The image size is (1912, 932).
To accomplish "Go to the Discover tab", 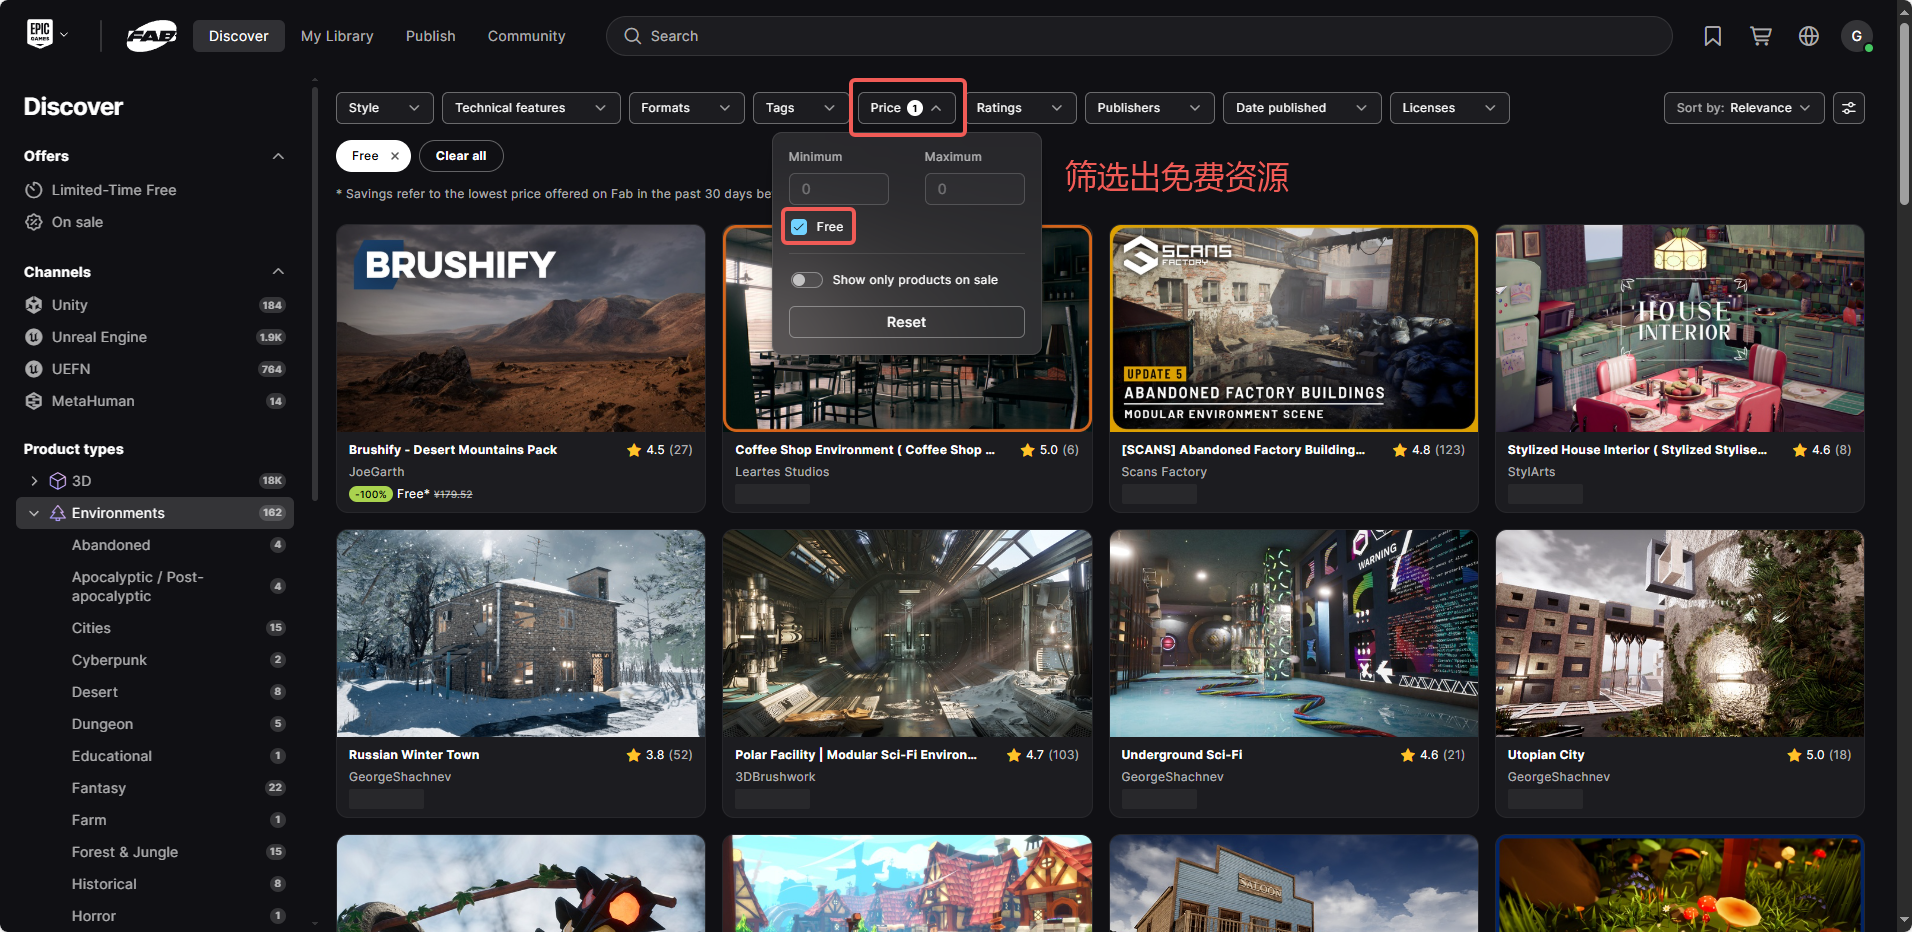I will [x=239, y=36].
